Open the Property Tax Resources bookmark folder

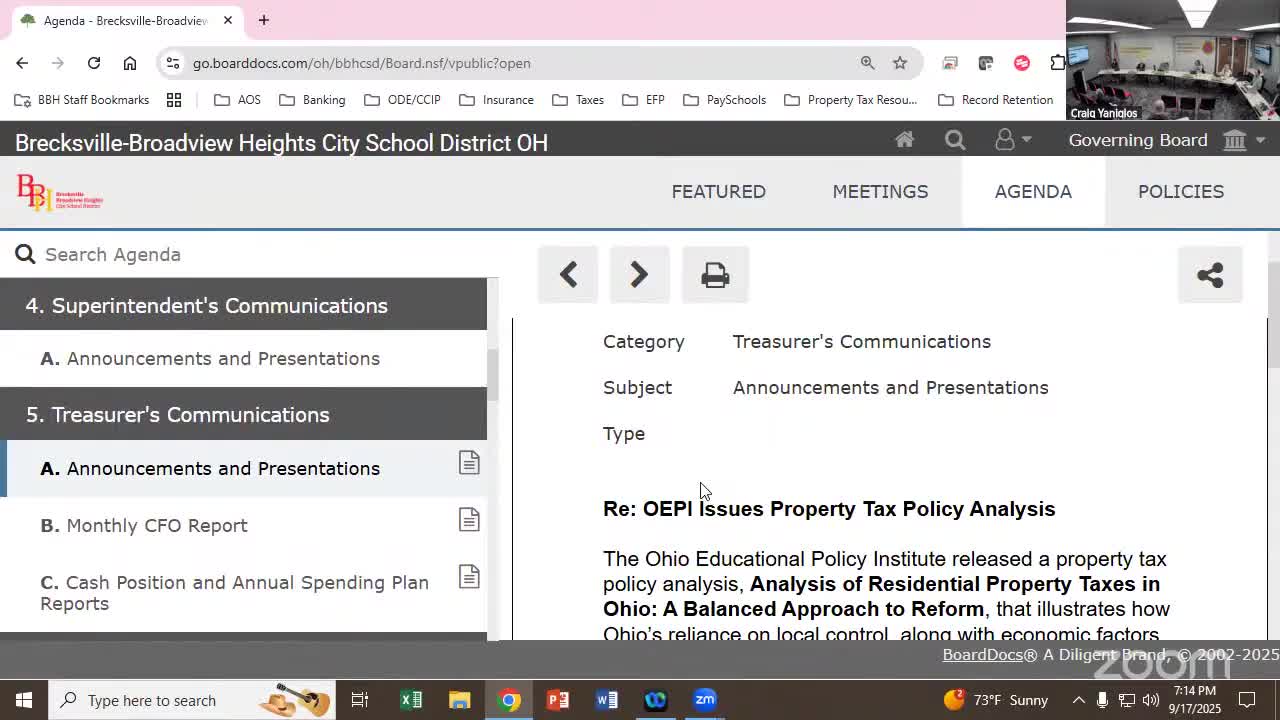coord(851,100)
